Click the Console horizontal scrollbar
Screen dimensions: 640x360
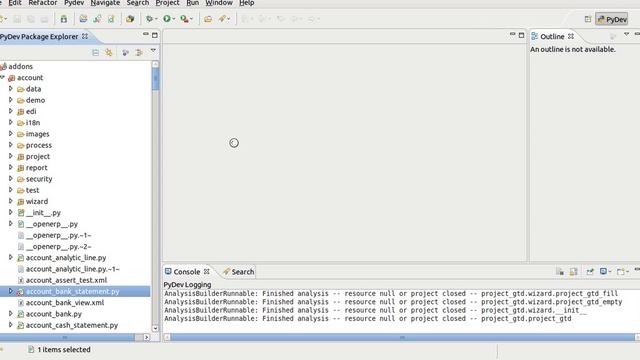(402, 337)
